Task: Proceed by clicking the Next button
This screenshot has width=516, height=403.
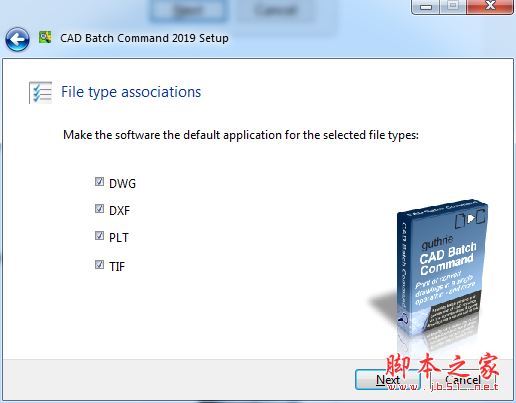Action: pyautogui.click(x=388, y=380)
